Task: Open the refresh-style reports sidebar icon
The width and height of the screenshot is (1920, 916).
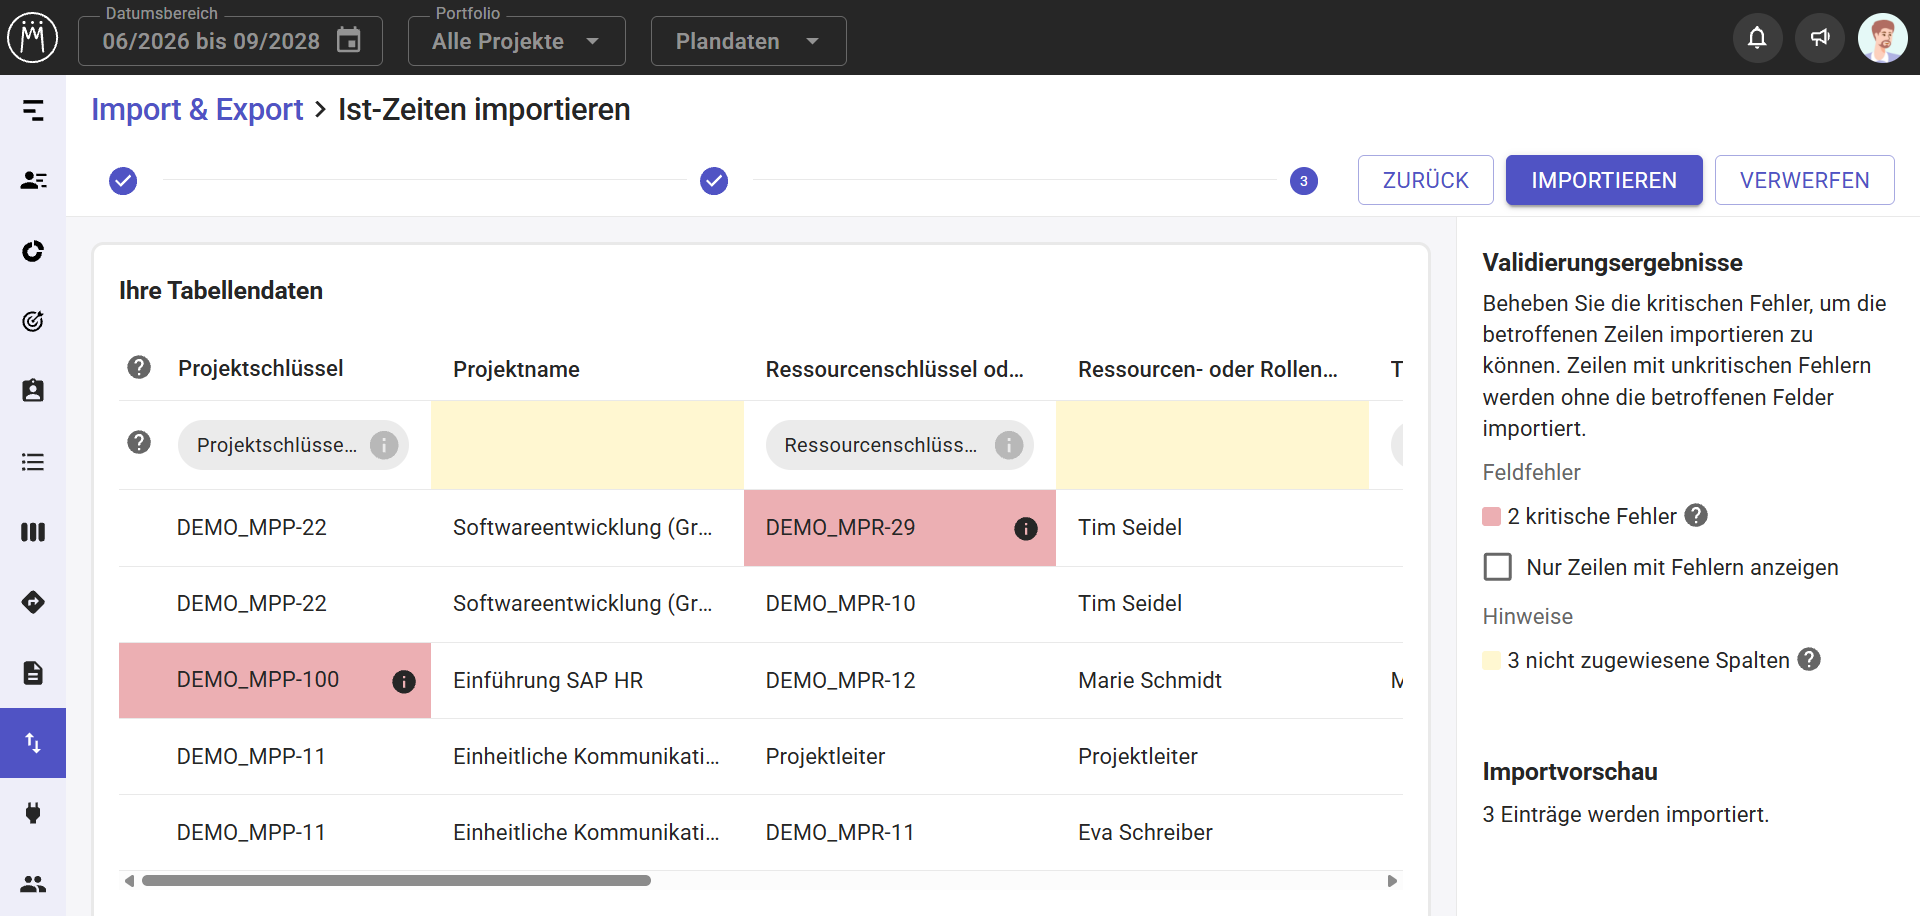Action: 33,250
